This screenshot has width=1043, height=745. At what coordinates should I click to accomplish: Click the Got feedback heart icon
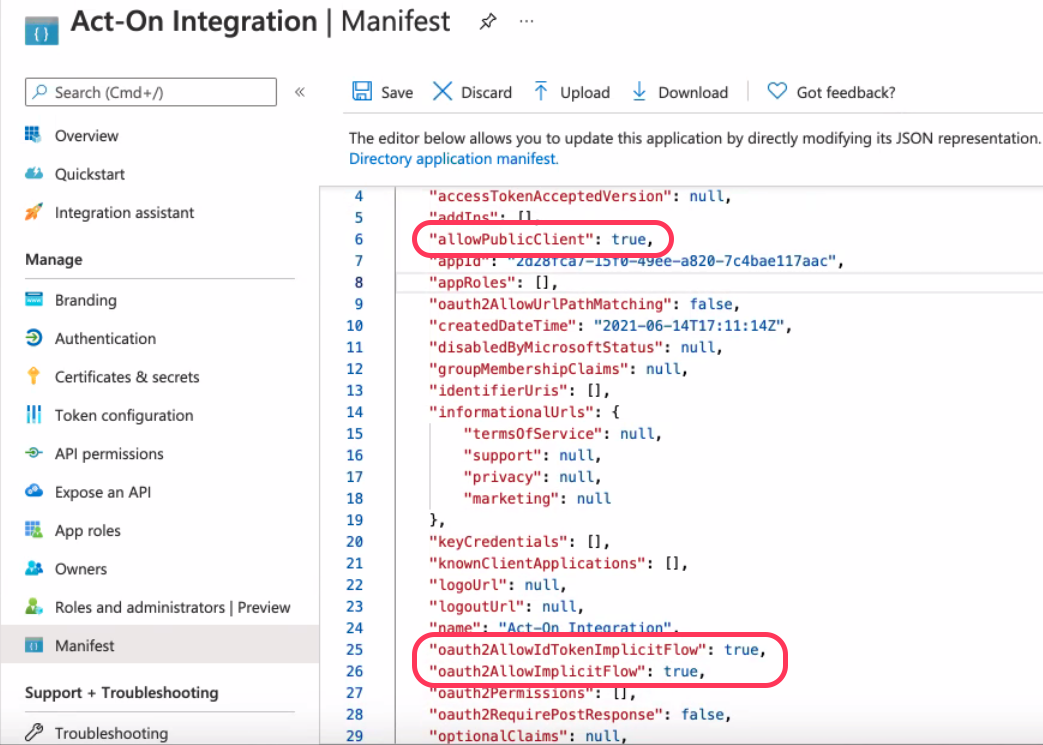point(776,91)
